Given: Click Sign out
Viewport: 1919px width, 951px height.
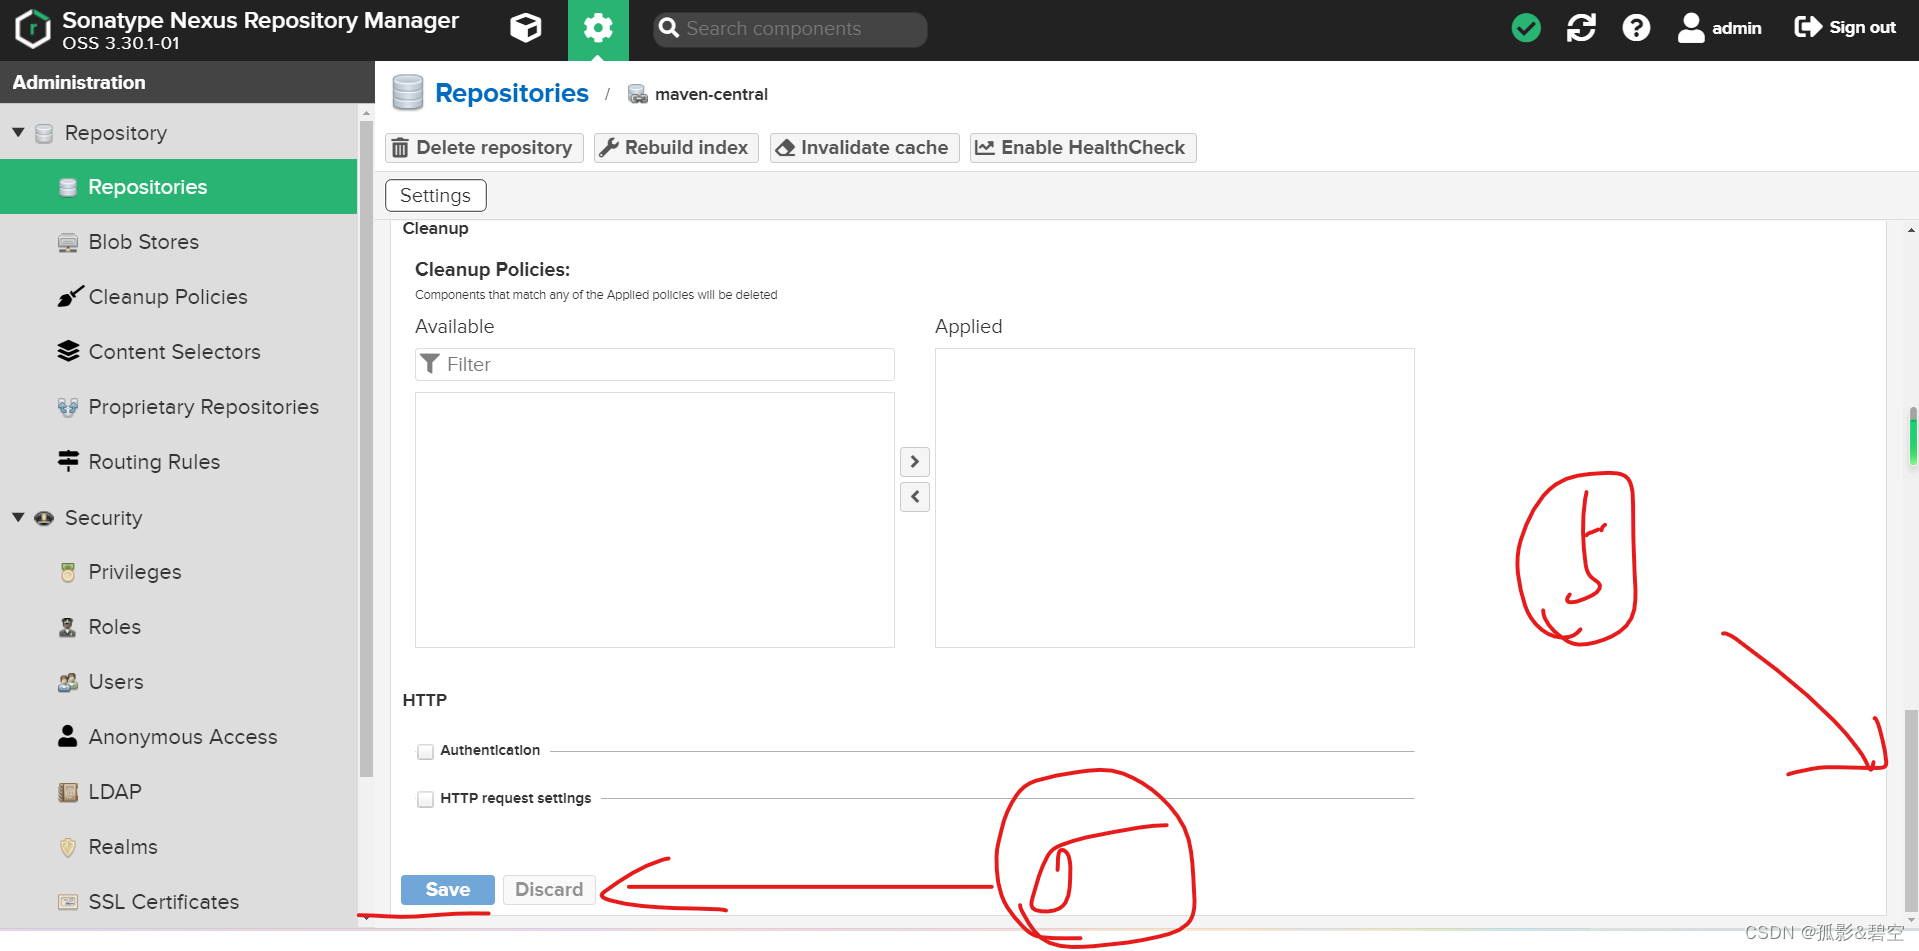Looking at the screenshot, I should coord(1845,28).
